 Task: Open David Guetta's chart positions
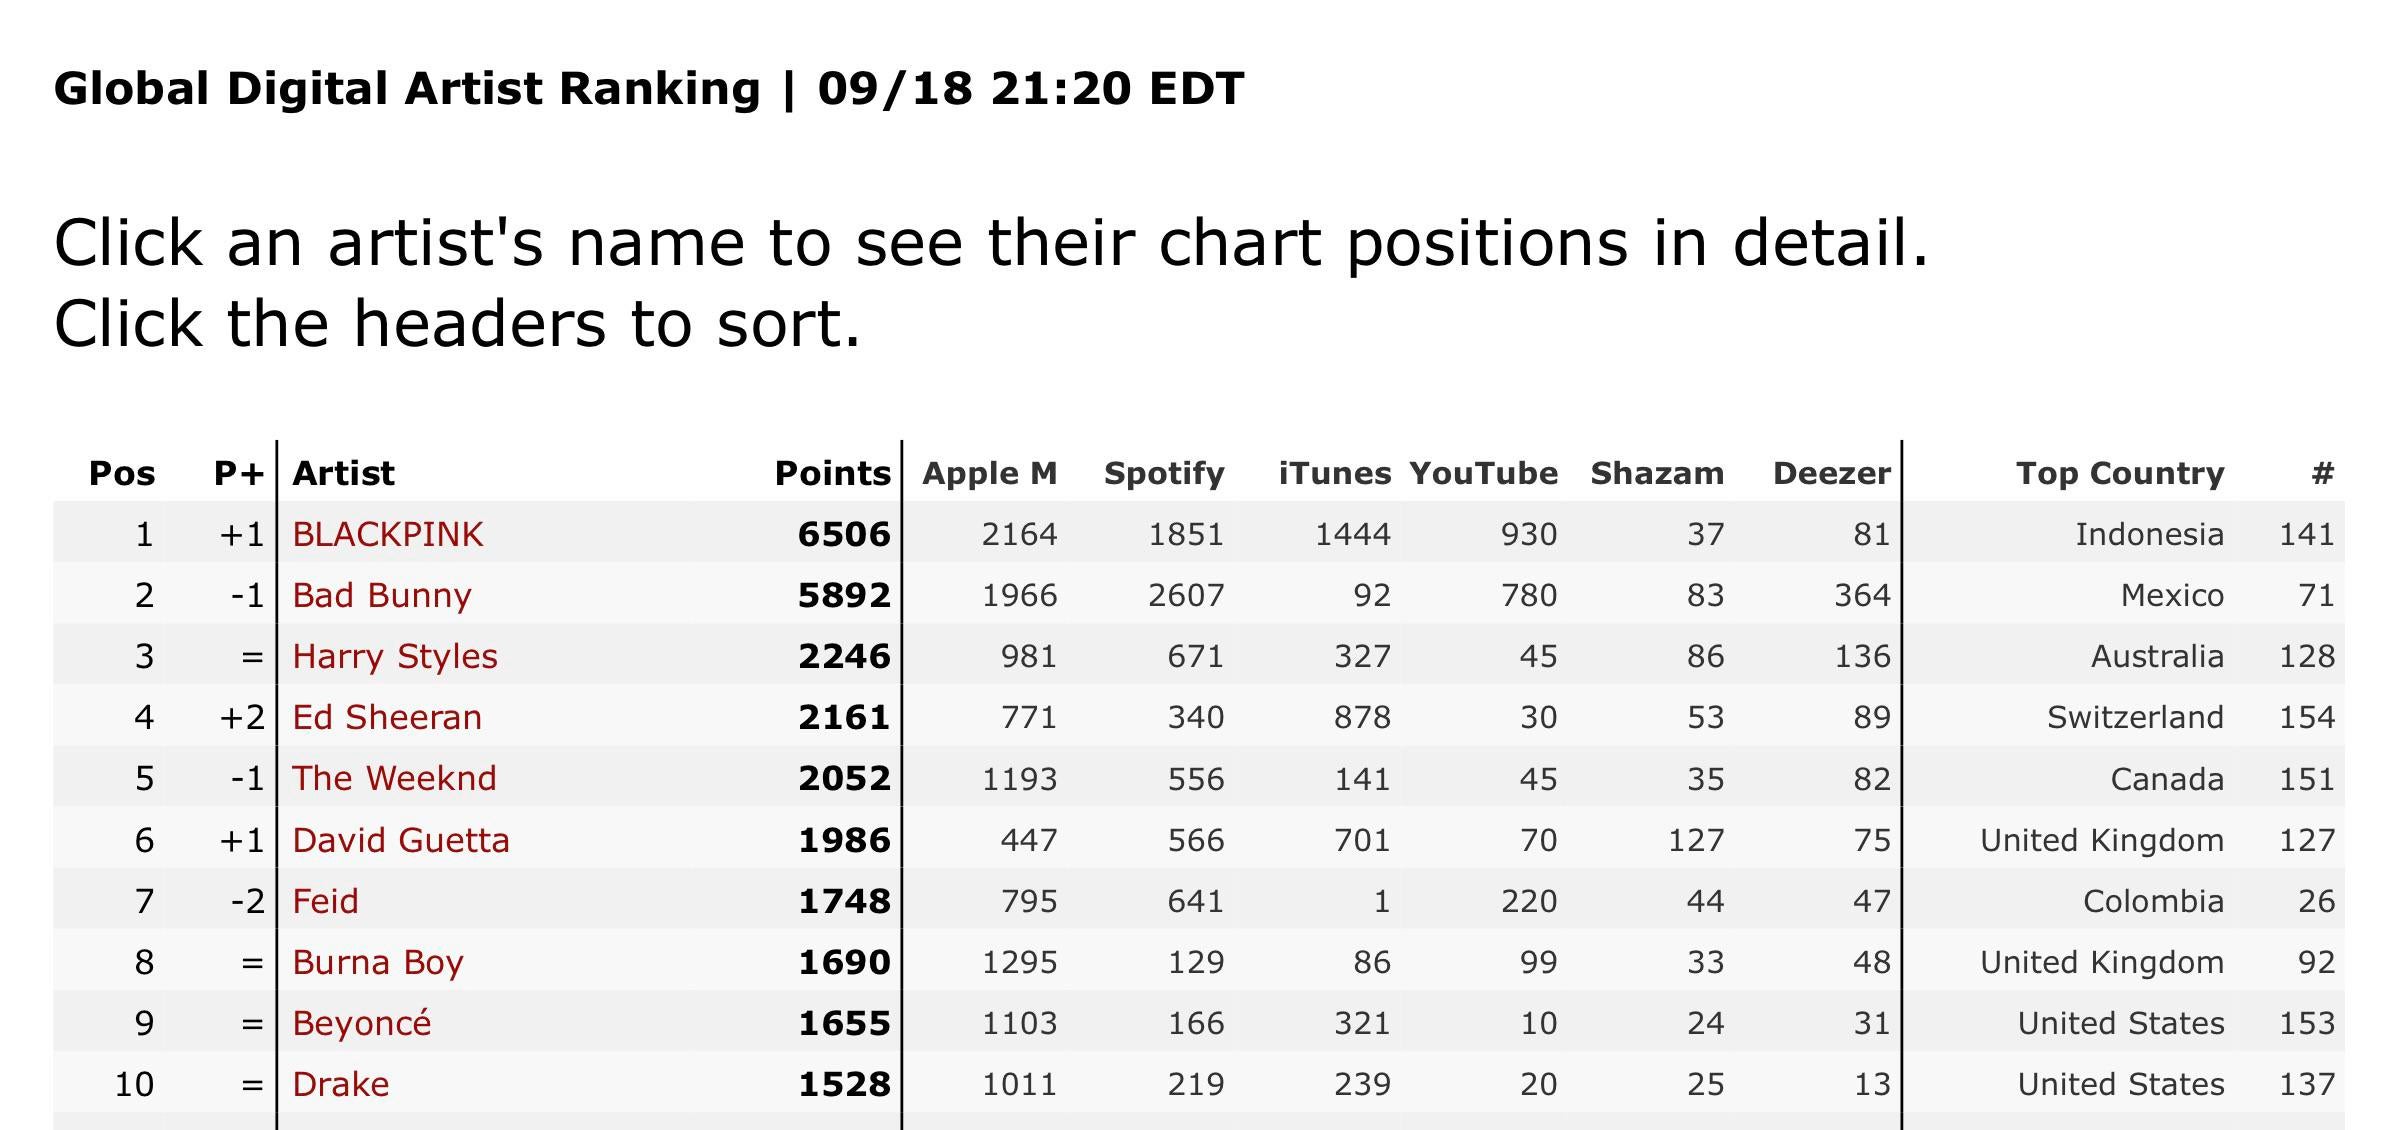(x=400, y=840)
